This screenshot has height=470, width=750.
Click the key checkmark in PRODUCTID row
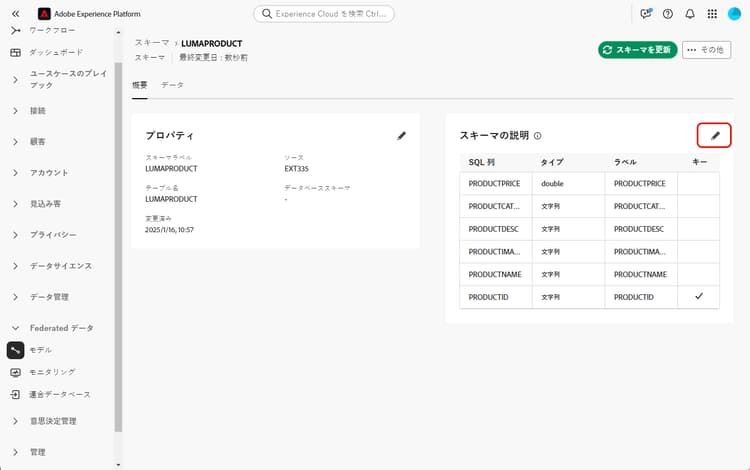point(699,296)
